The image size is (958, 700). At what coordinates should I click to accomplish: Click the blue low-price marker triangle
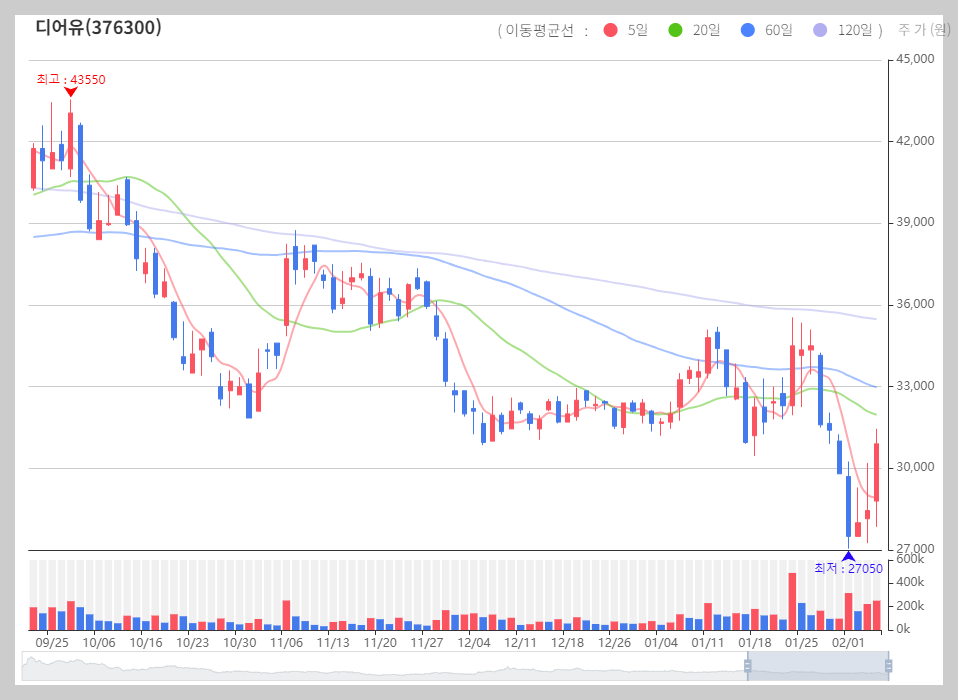[848, 556]
